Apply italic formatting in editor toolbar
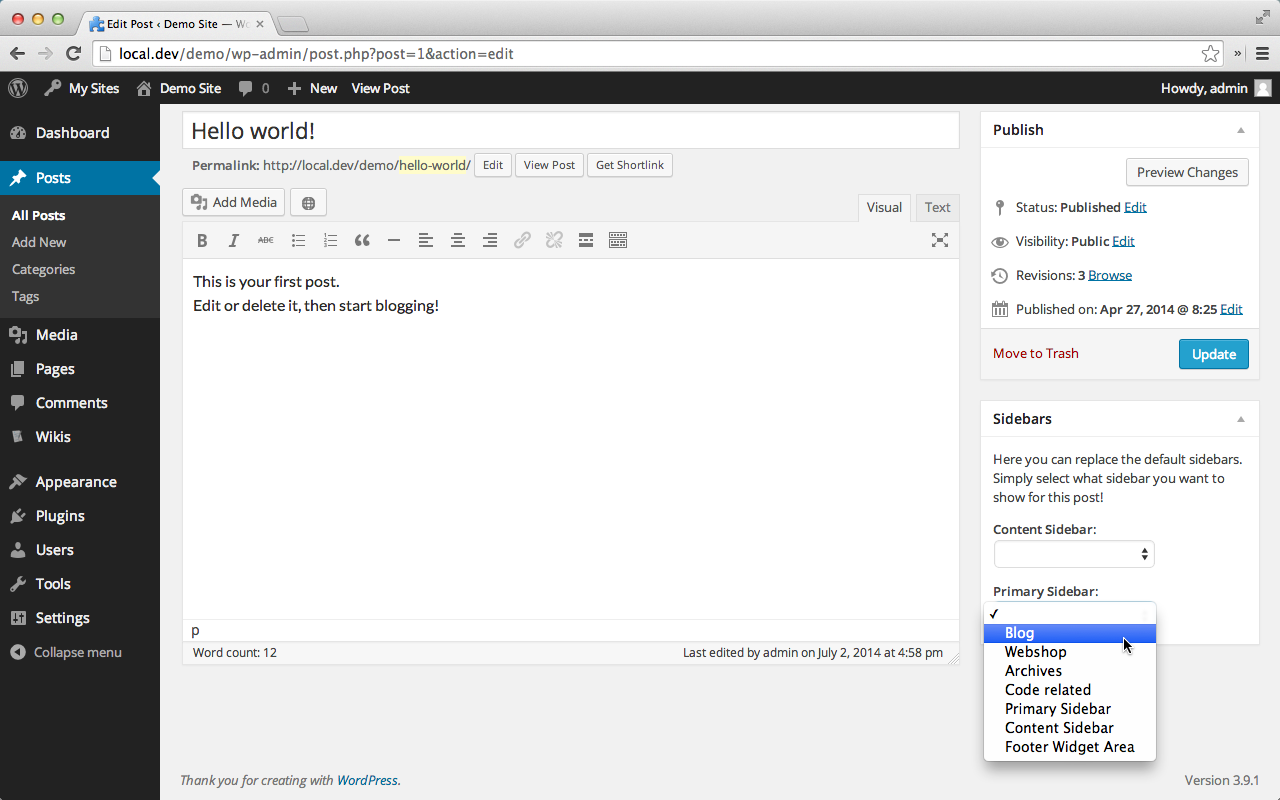Viewport: 1280px width, 800px height. [x=234, y=240]
